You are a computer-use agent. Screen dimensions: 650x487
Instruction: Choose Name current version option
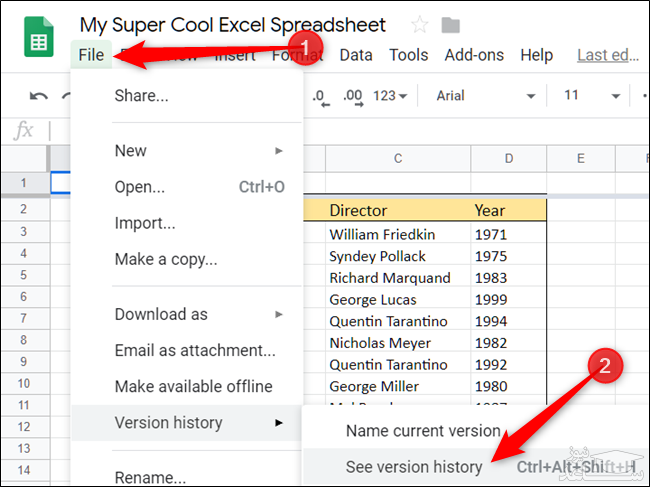coord(423,431)
